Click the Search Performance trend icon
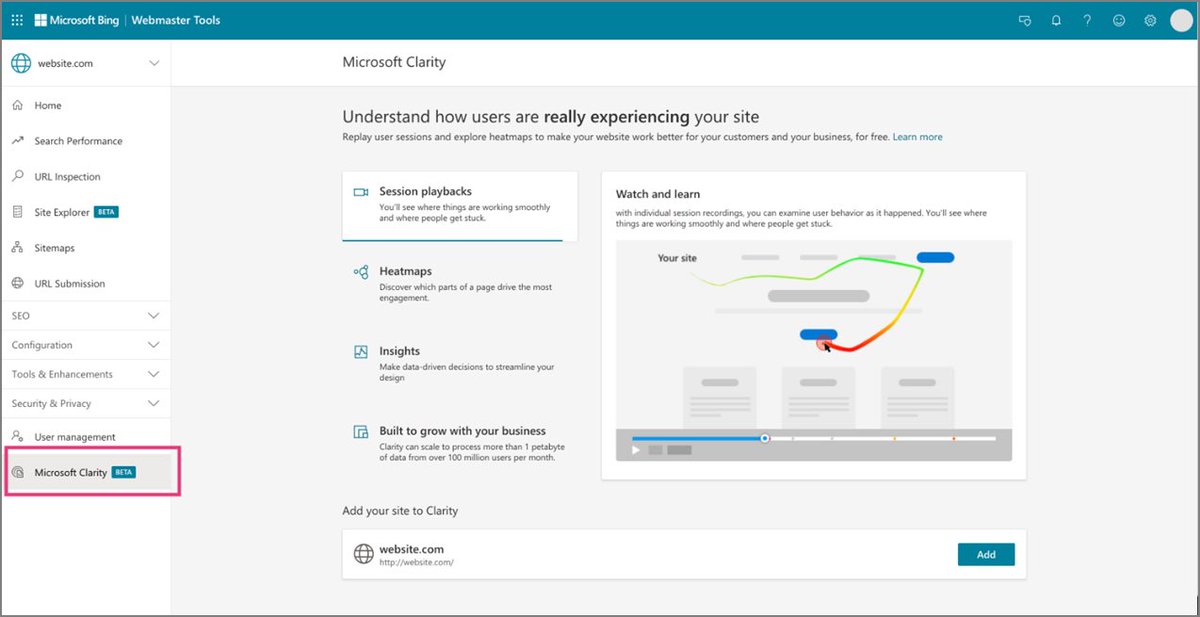This screenshot has height=617, width=1200. point(17,141)
